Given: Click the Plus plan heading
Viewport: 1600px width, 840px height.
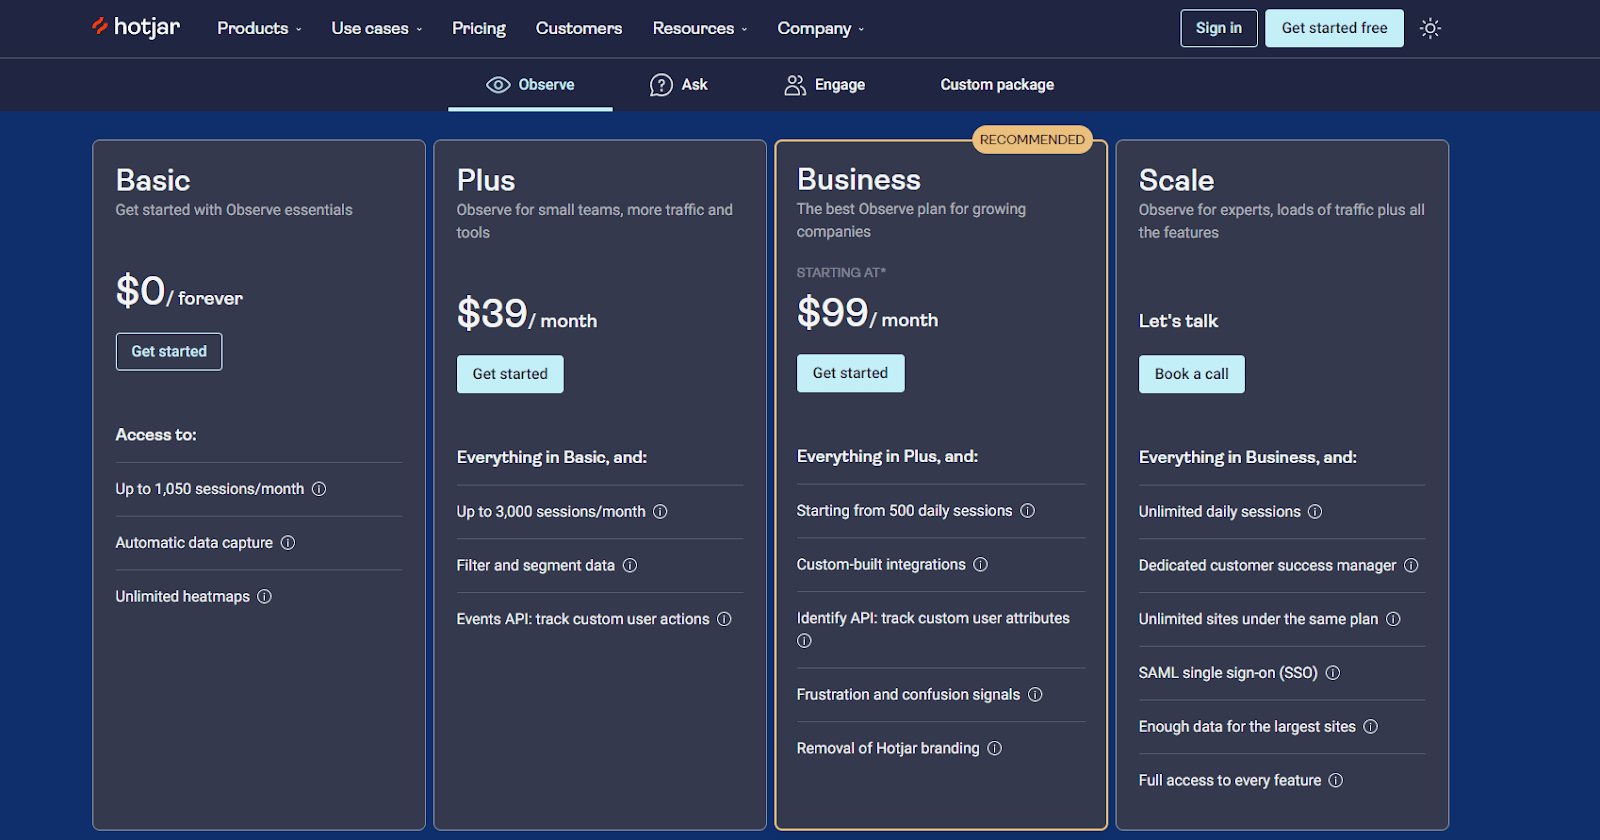Looking at the screenshot, I should point(486,180).
